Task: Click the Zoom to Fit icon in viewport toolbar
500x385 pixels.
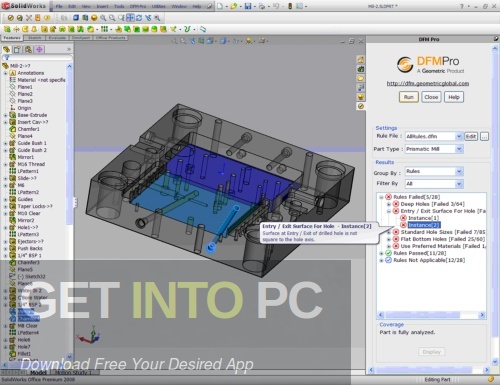Action: pyautogui.click(x=174, y=41)
